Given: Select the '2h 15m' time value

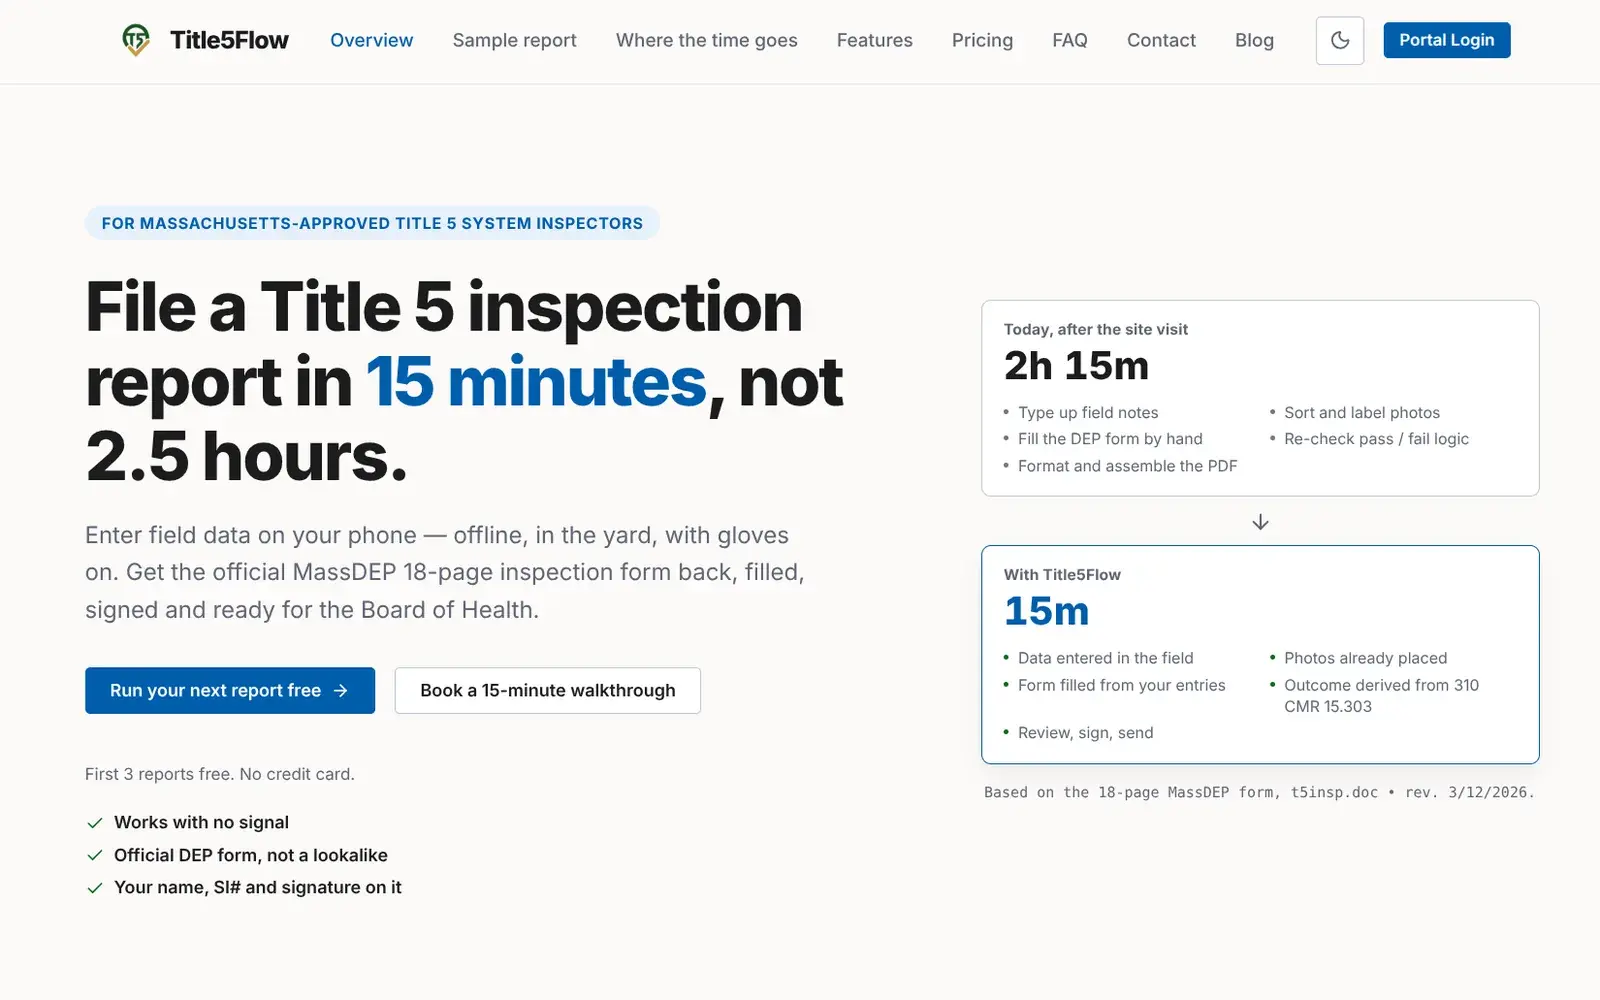Looking at the screenshot, I should click(x=1076, y=366).
